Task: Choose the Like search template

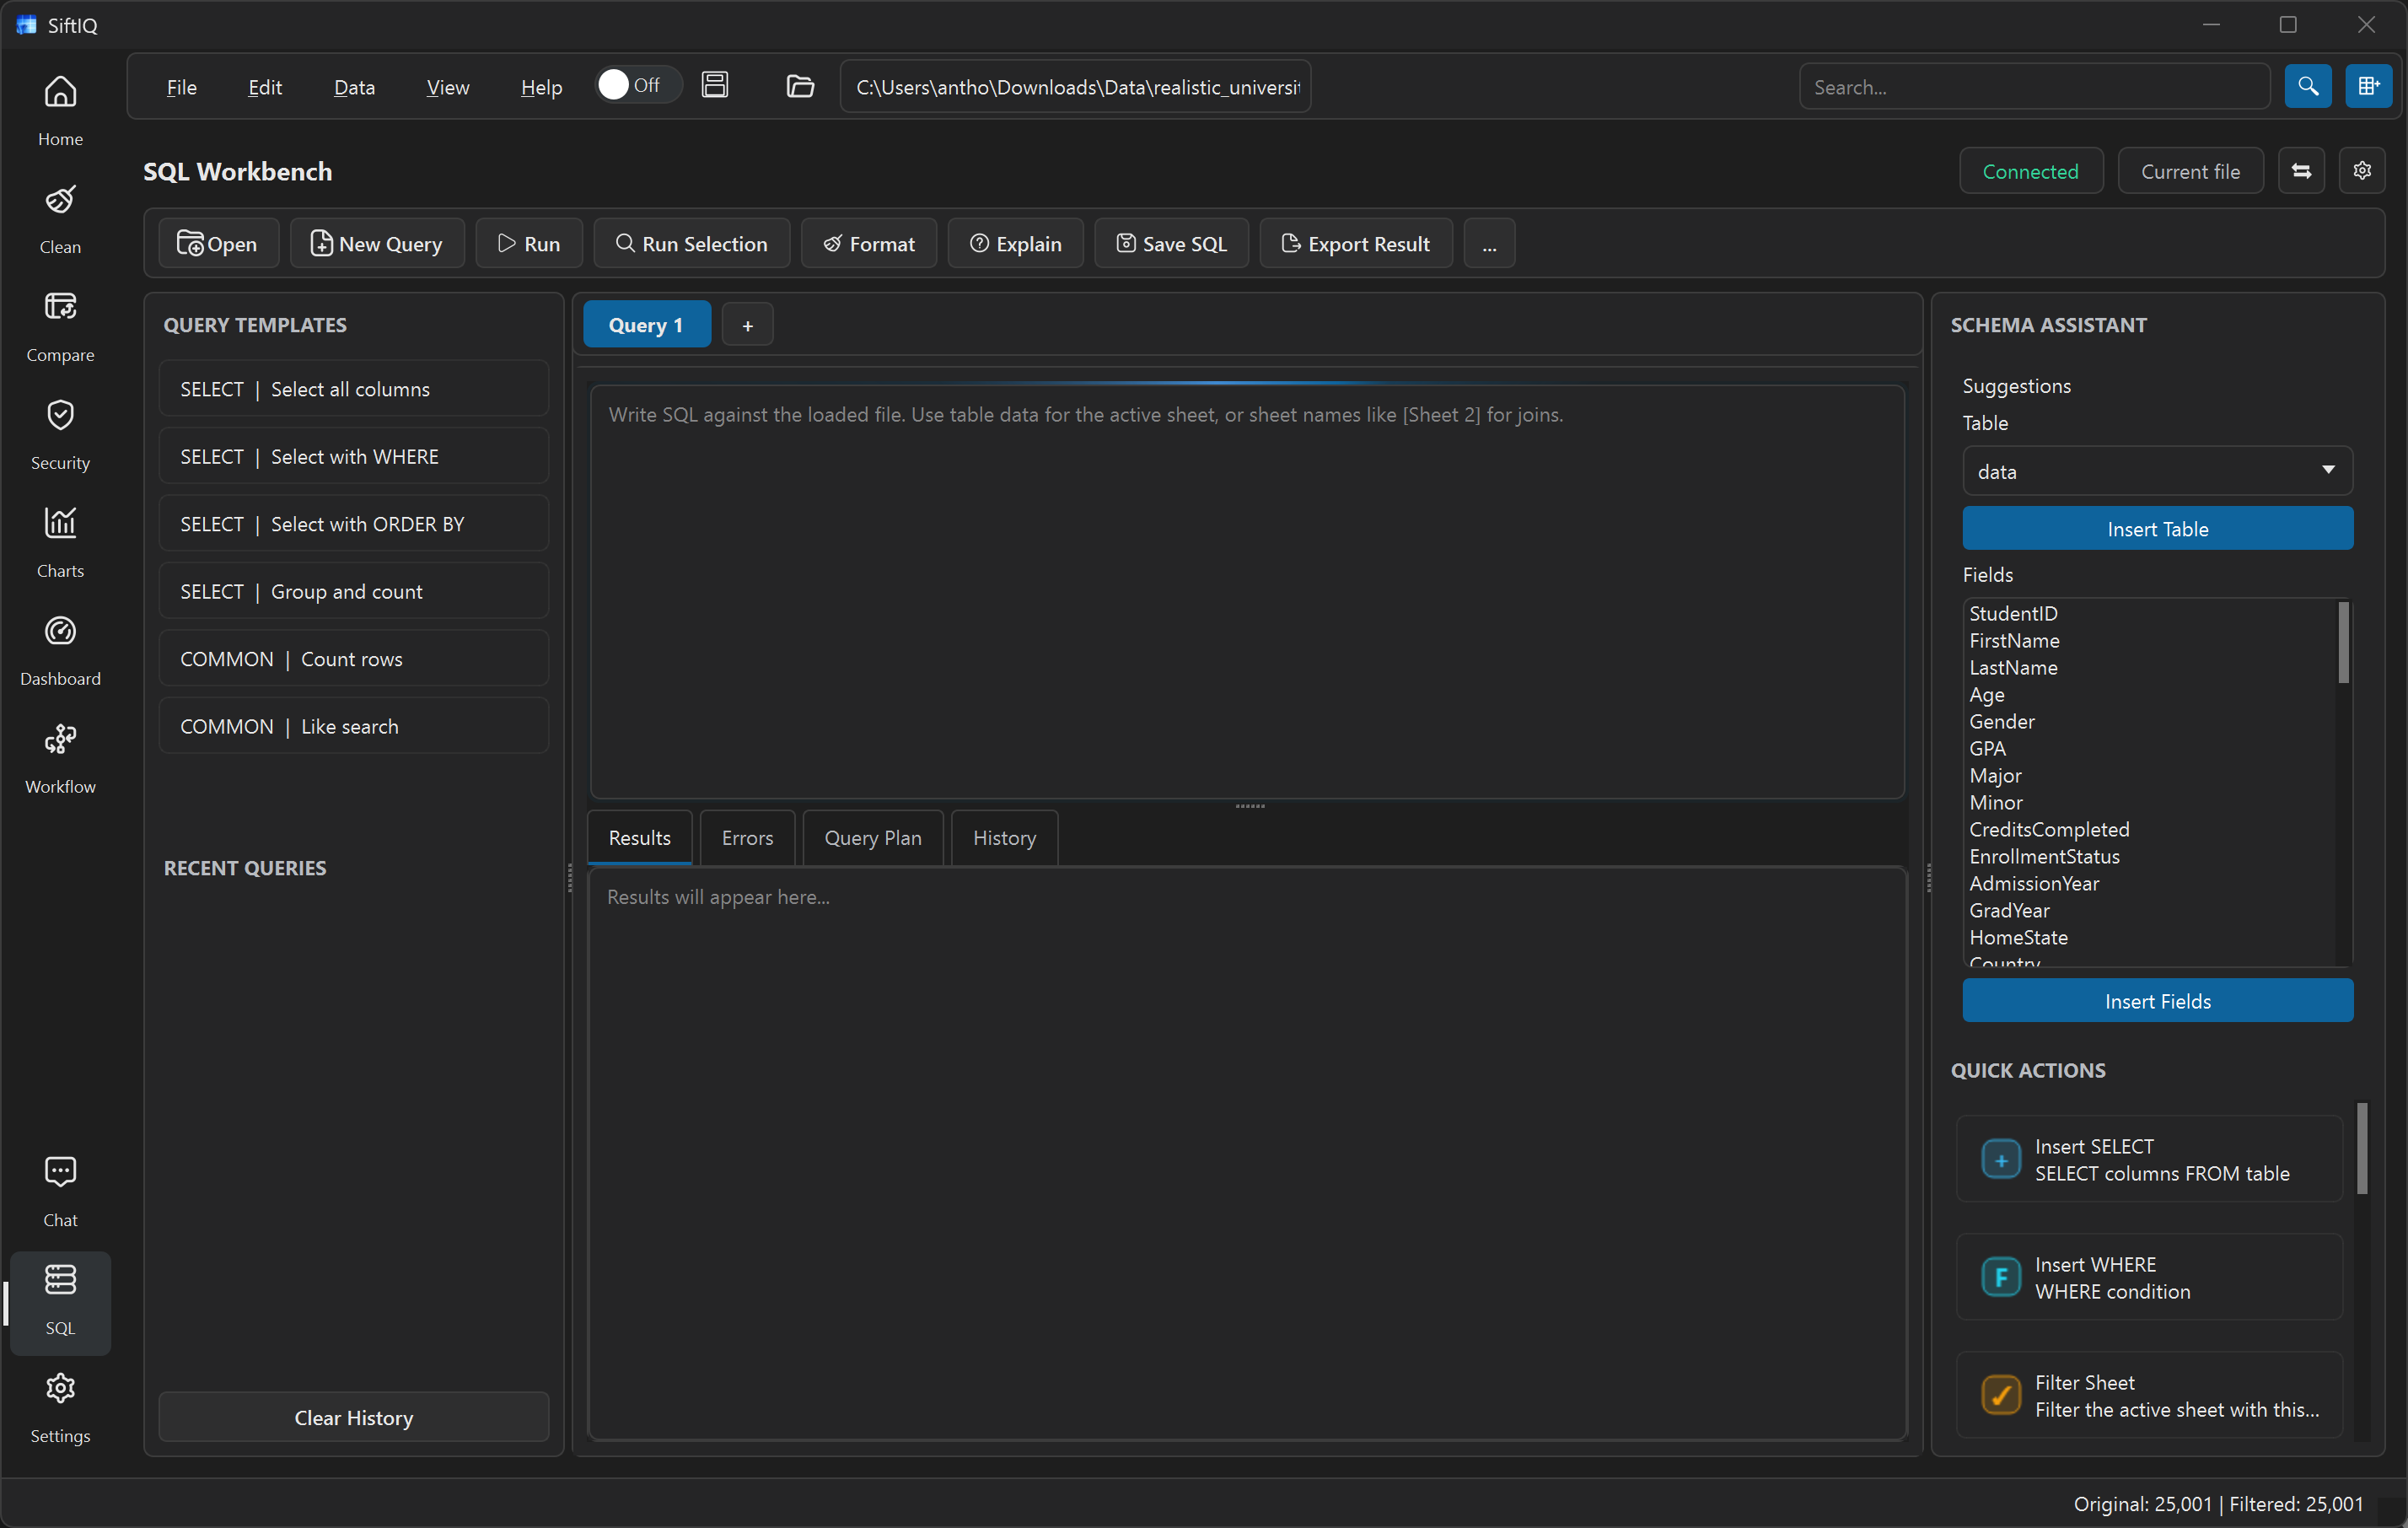Action: (x=353, y=726)
